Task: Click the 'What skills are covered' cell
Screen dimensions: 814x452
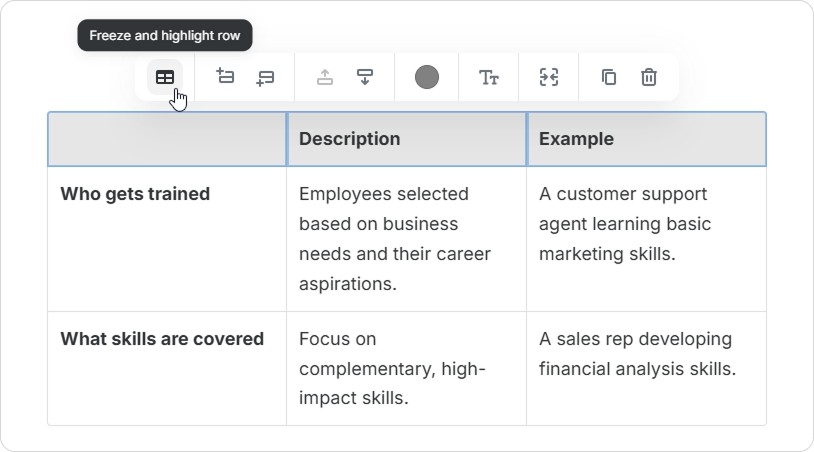Action: tap(167, 368)
